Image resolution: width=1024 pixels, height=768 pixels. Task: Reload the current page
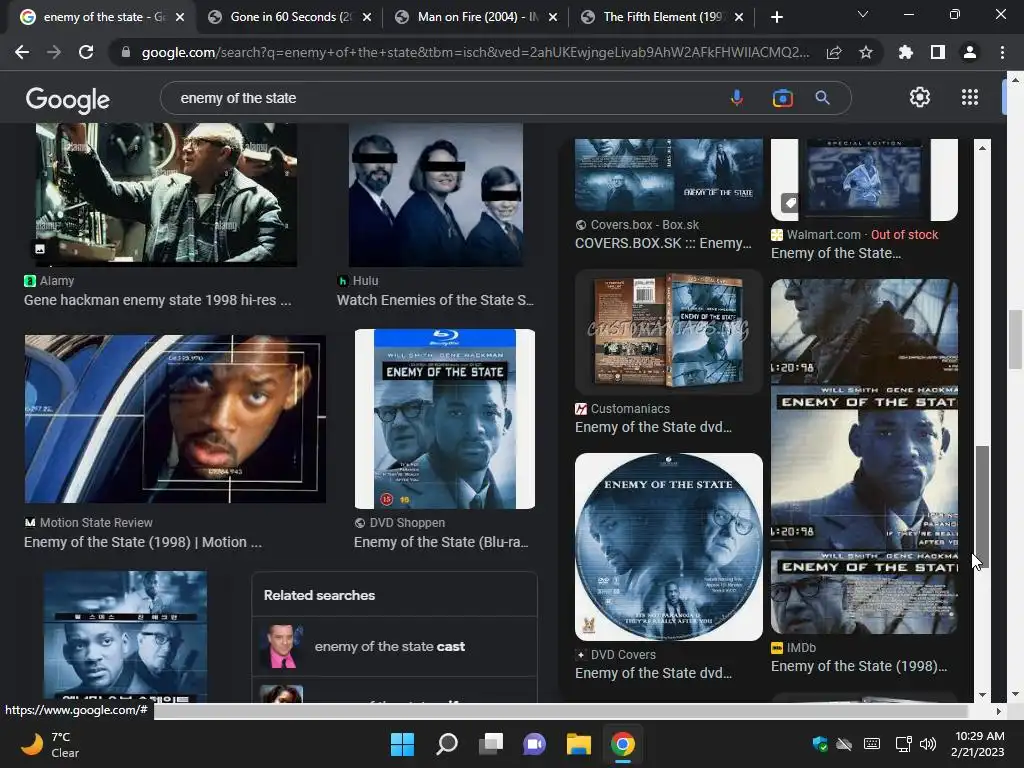click(86, 52)
